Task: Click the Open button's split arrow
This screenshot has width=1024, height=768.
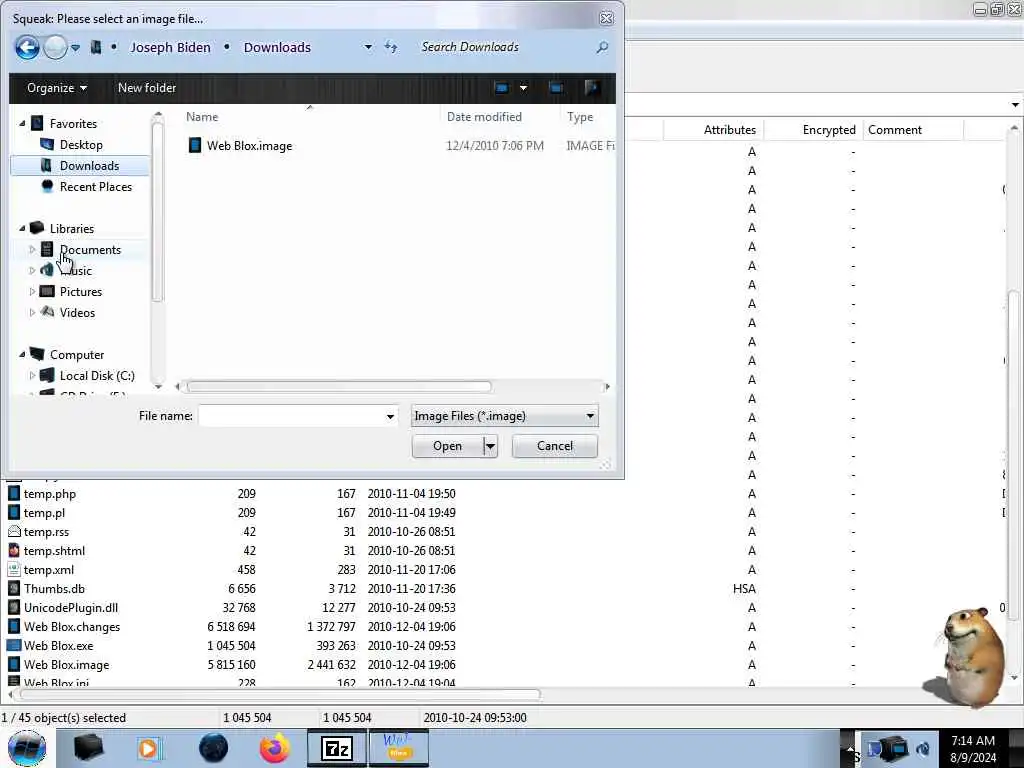Action: (490, 446)
